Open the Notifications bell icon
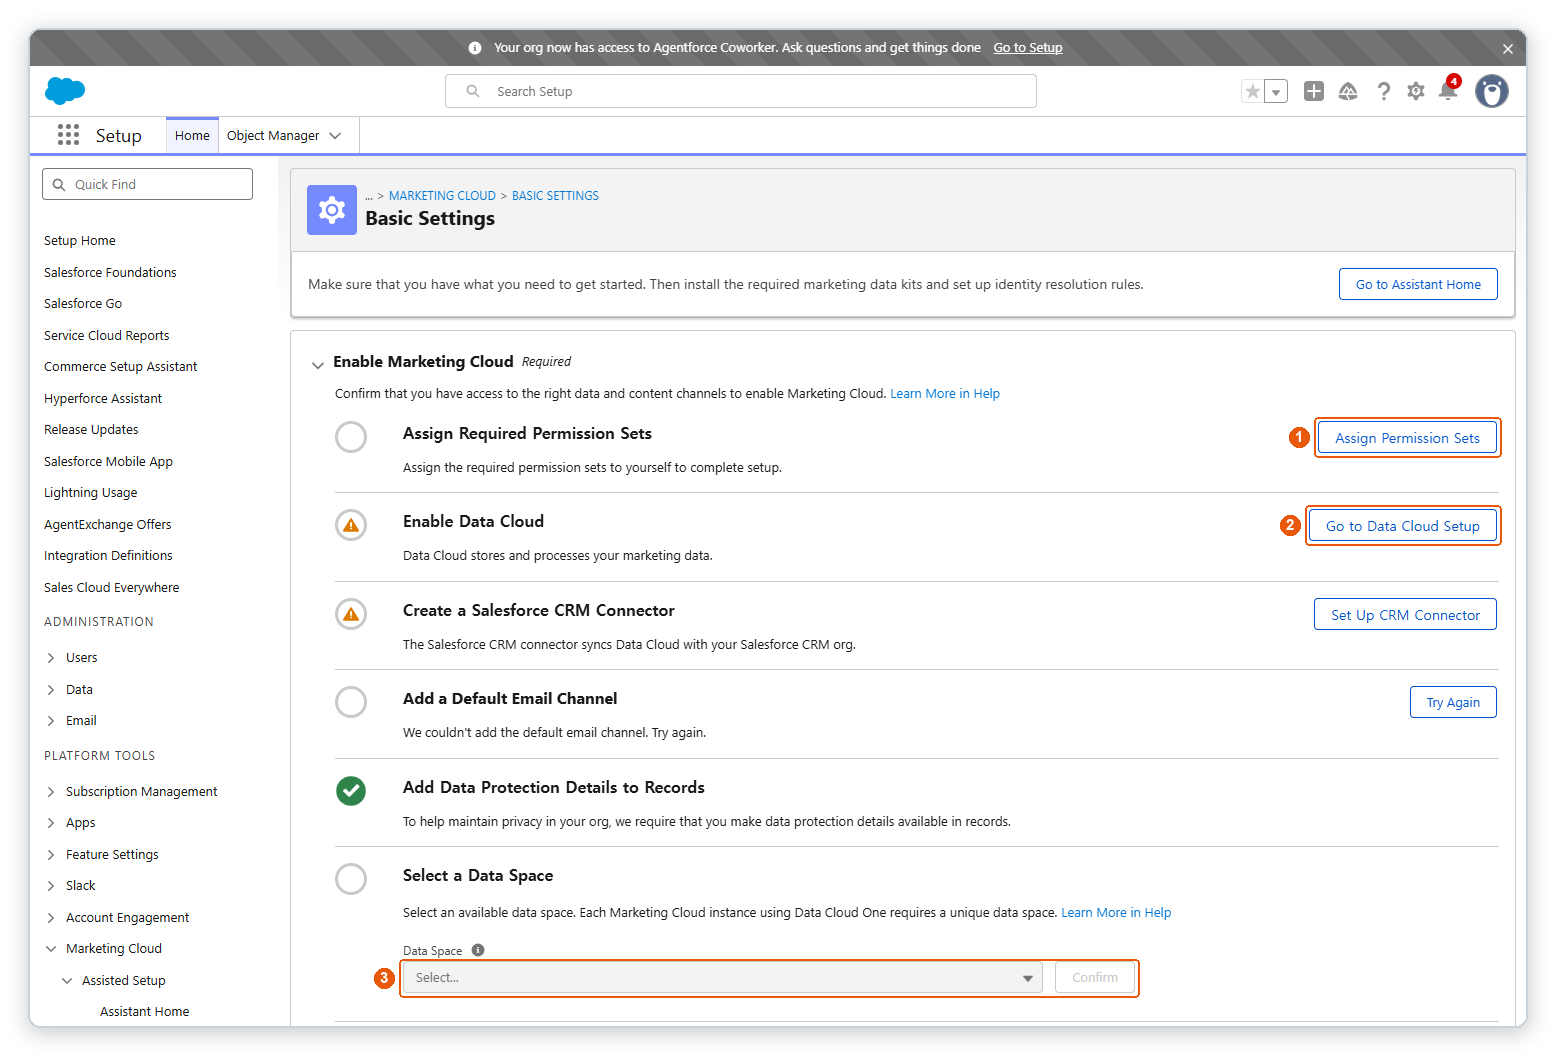 click(x=1448, y=90)
